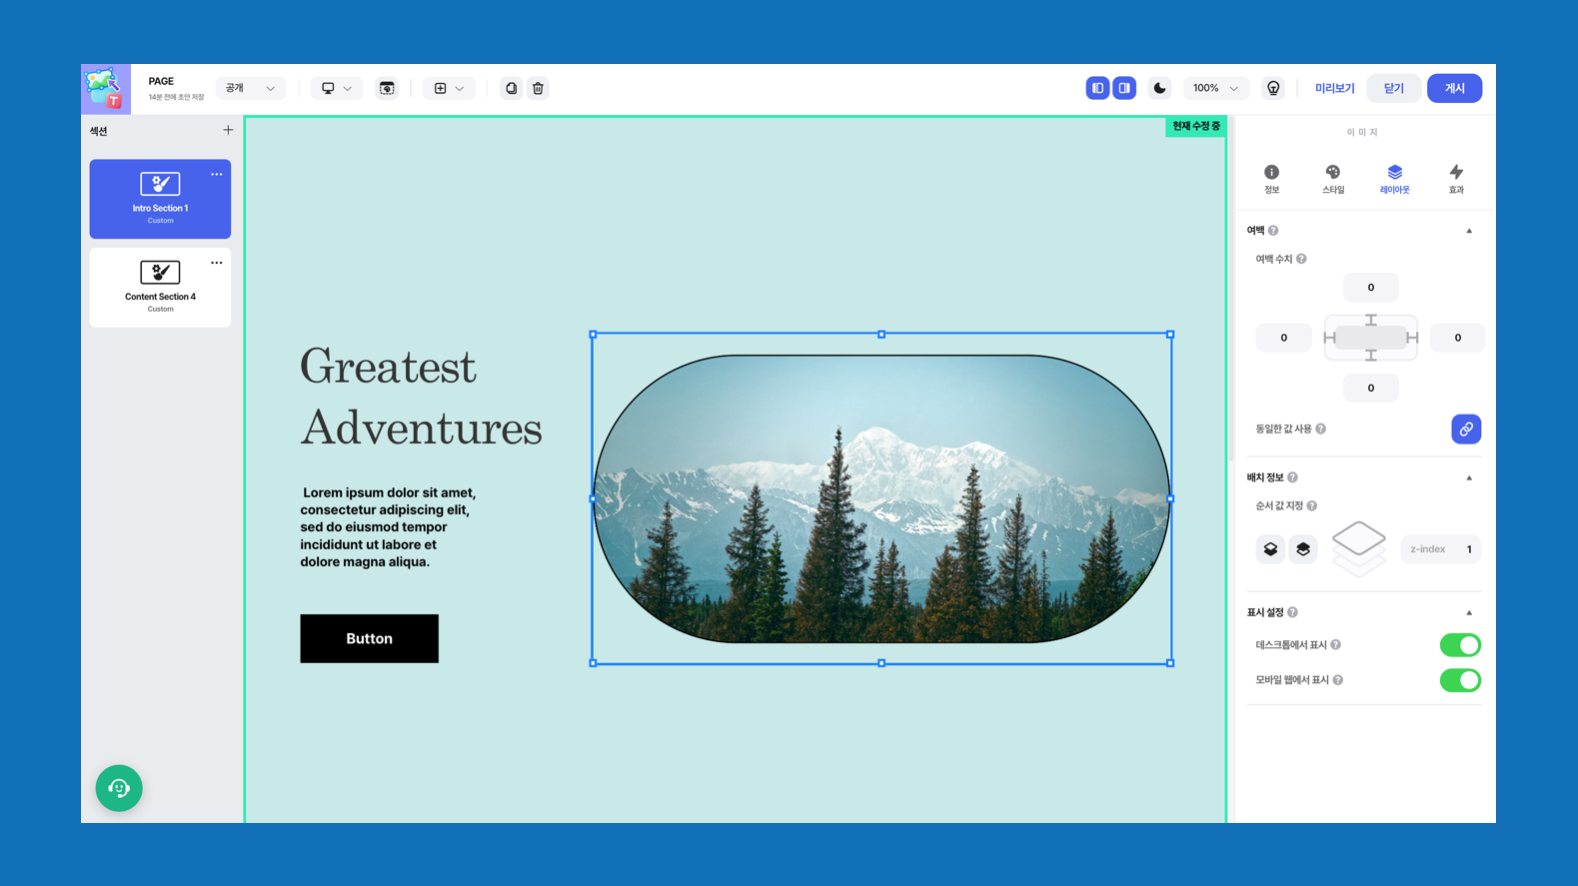Click the link equal margin values icon
The image size is (1578, 886).
1466,429
